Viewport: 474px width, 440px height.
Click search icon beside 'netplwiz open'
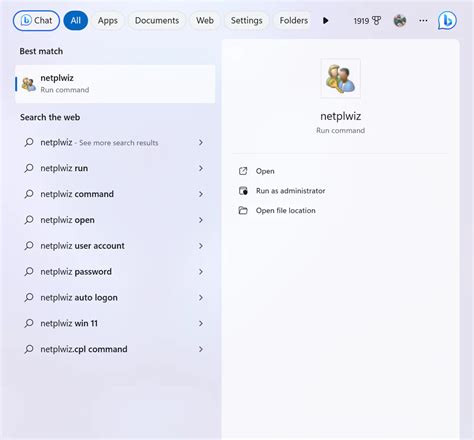[29, 220]
